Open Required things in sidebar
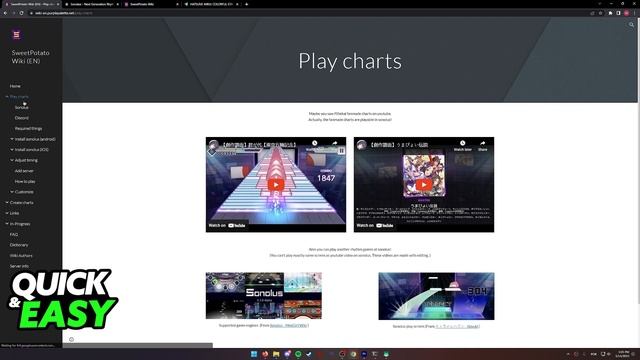This screenshot has width=640, height=360. (x=28, y=129)
